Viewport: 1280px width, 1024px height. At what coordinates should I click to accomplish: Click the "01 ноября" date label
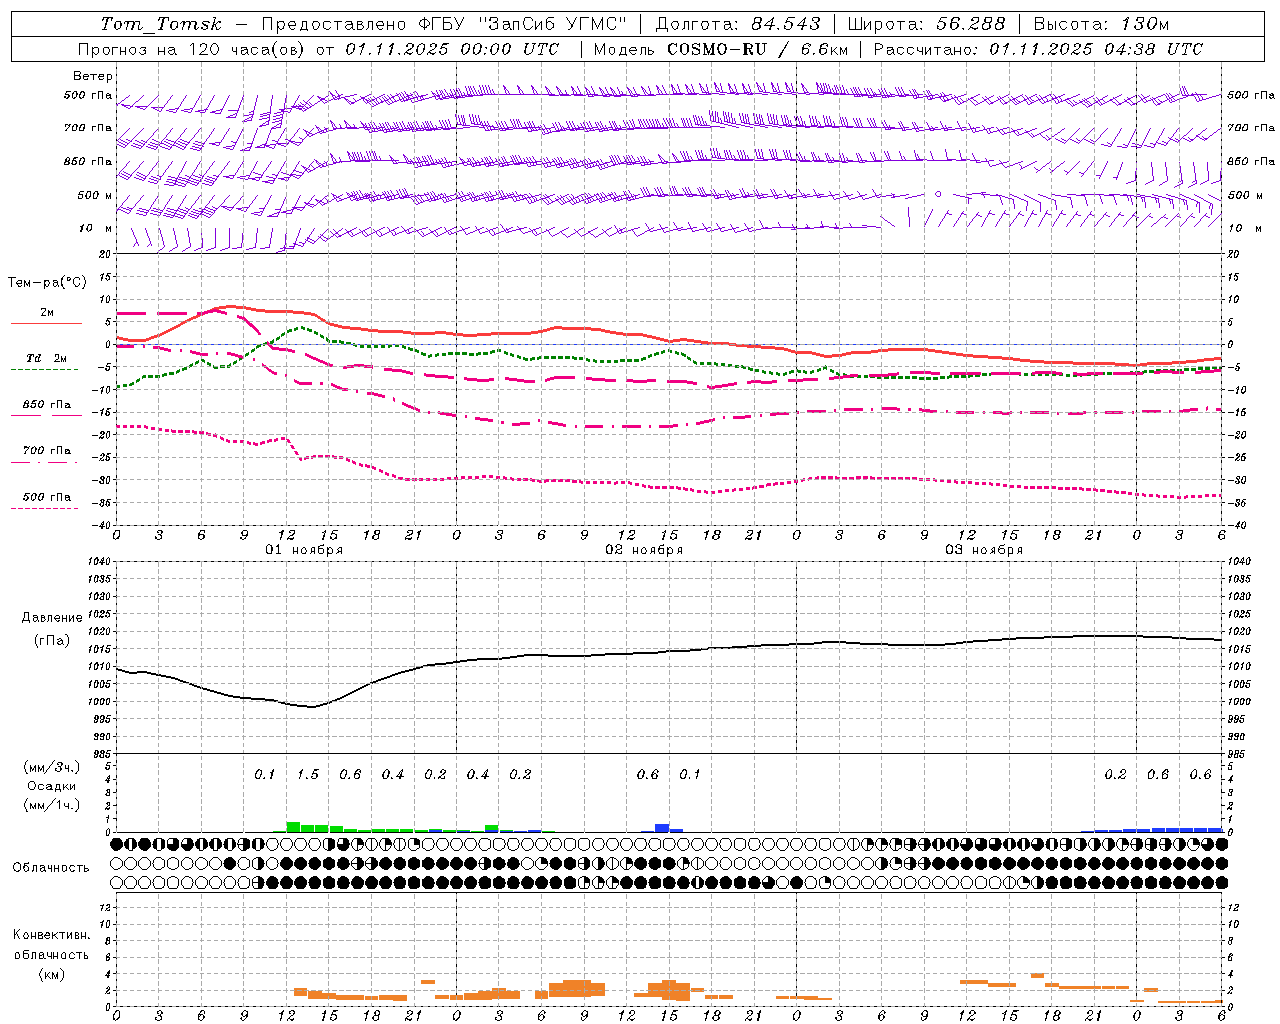304,550
